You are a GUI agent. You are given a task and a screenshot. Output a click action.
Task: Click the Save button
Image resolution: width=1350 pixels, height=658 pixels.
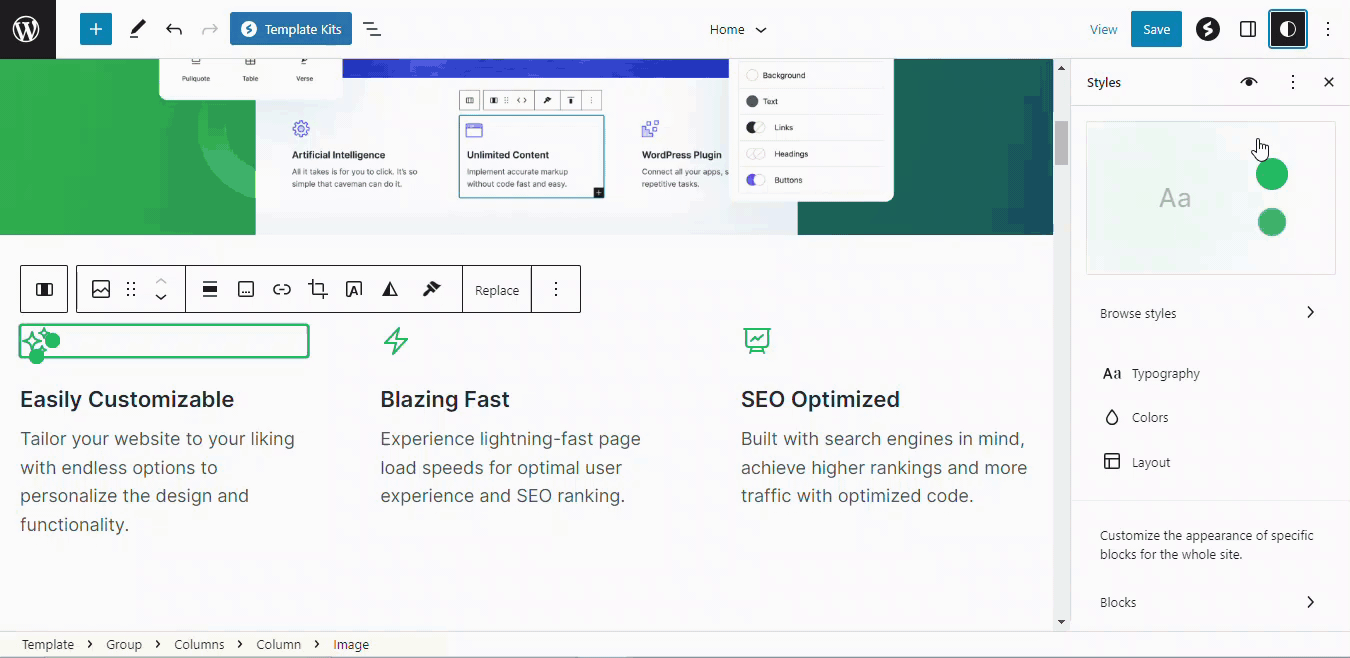pos(1156,29)
